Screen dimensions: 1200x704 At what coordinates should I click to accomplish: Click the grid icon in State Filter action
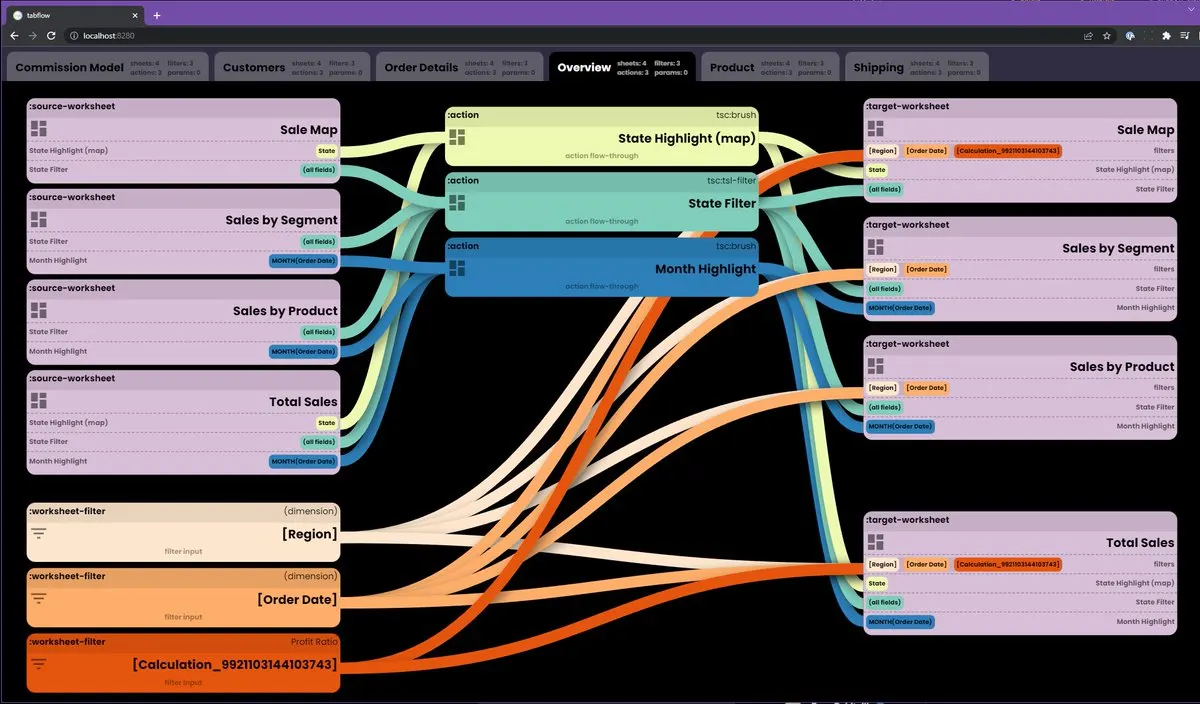tap(457, 202)
